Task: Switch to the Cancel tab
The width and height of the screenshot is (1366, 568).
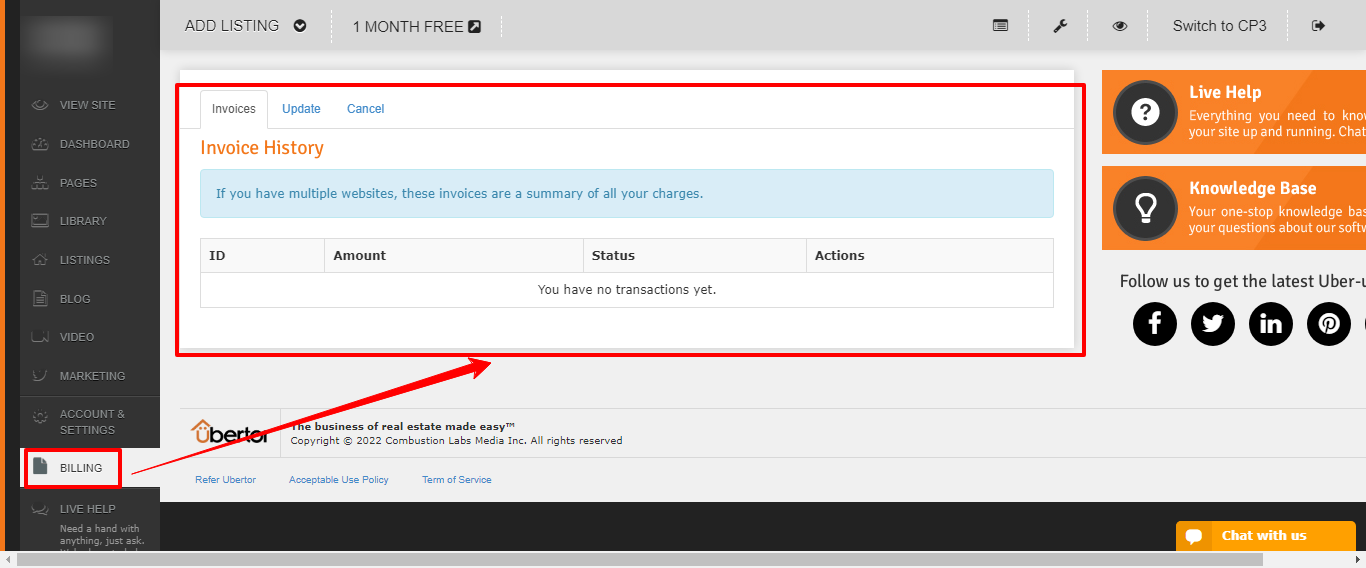Action: (365, 109)
